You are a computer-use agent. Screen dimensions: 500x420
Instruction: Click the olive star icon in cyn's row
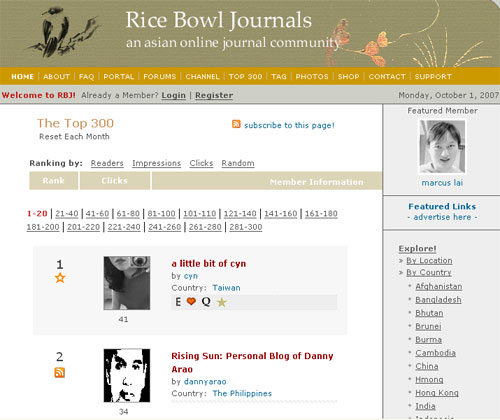(222, 302)
